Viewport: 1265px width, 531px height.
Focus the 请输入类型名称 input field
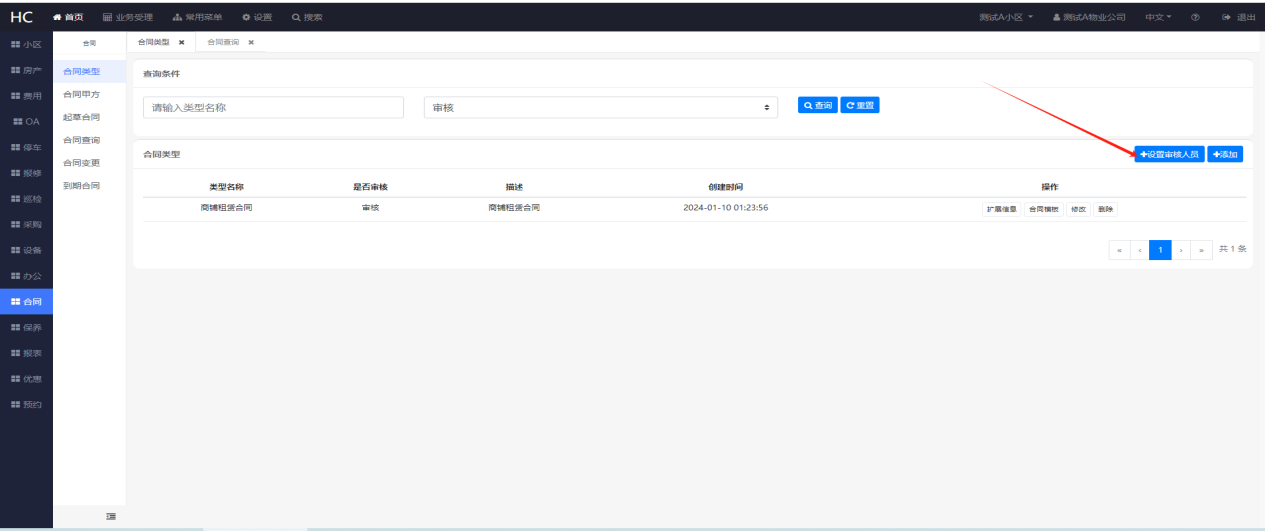pyautogui.click(x=273, y=107)
